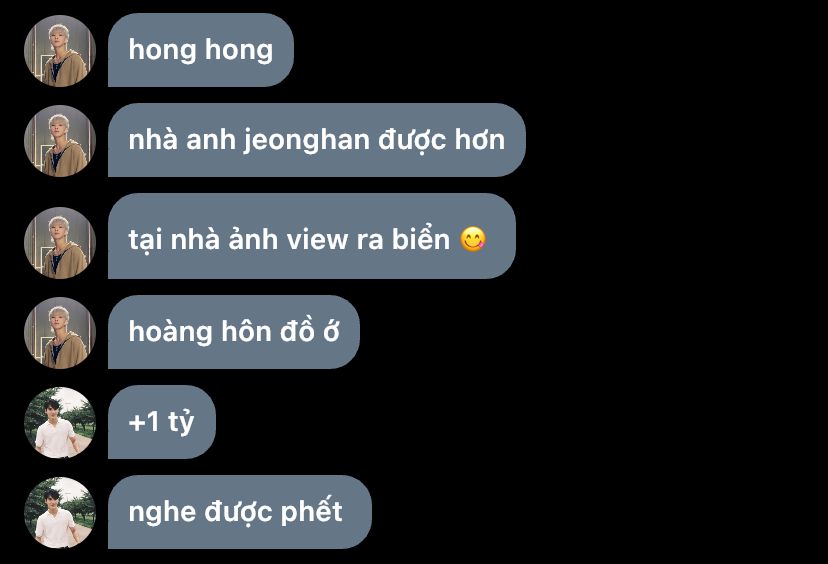Click the word 'nghe' in last message
The image size is (828, 564).
162,513
